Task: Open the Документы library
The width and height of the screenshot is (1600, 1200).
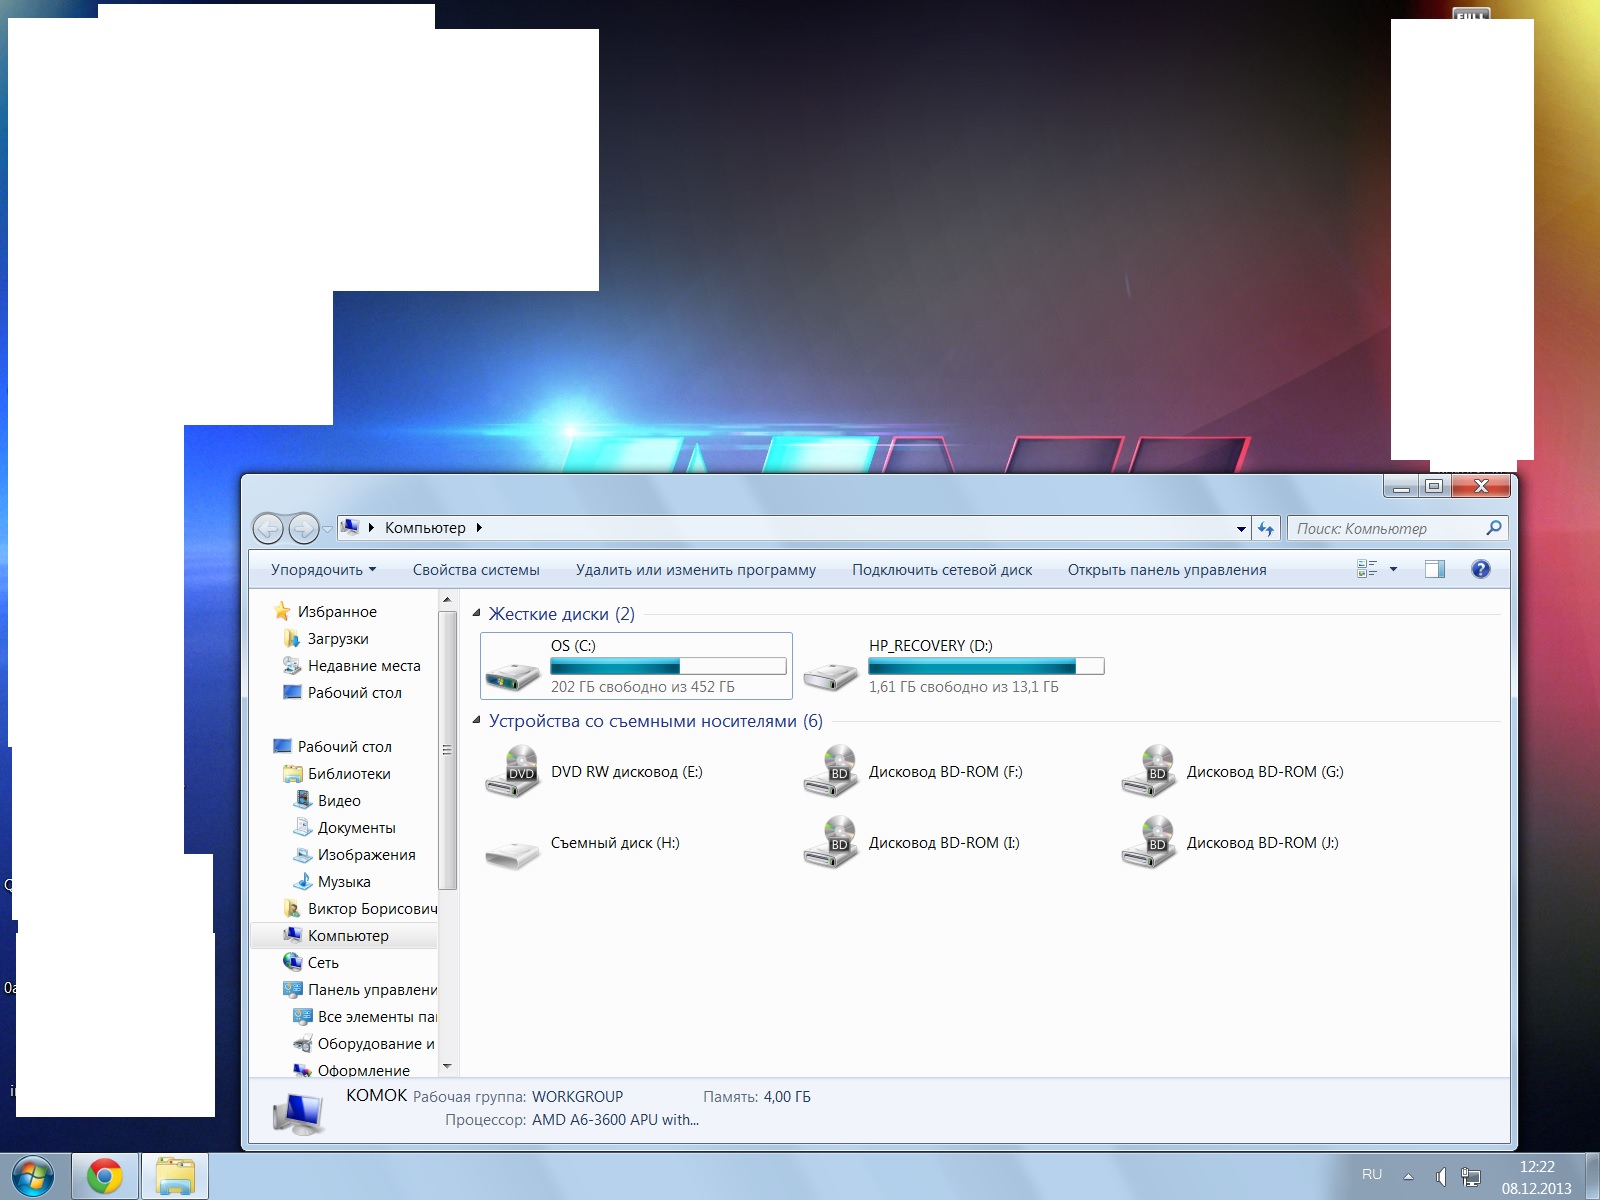Action: (x=356, y=828)
